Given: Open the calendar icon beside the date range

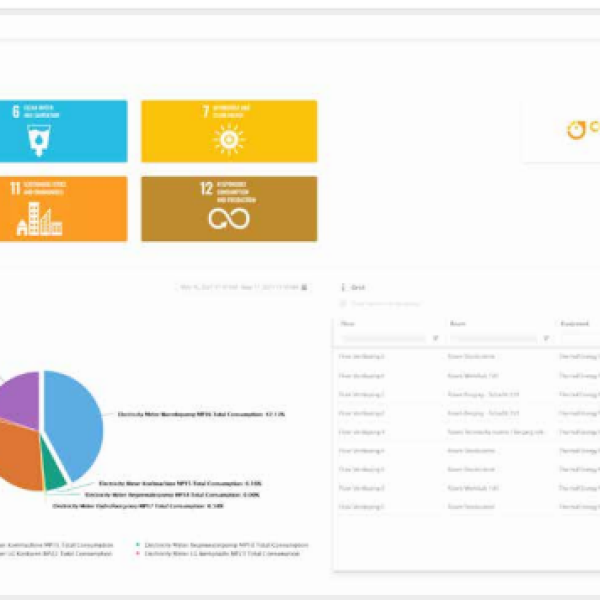Looking at the screenshot, I should point(305,287).
